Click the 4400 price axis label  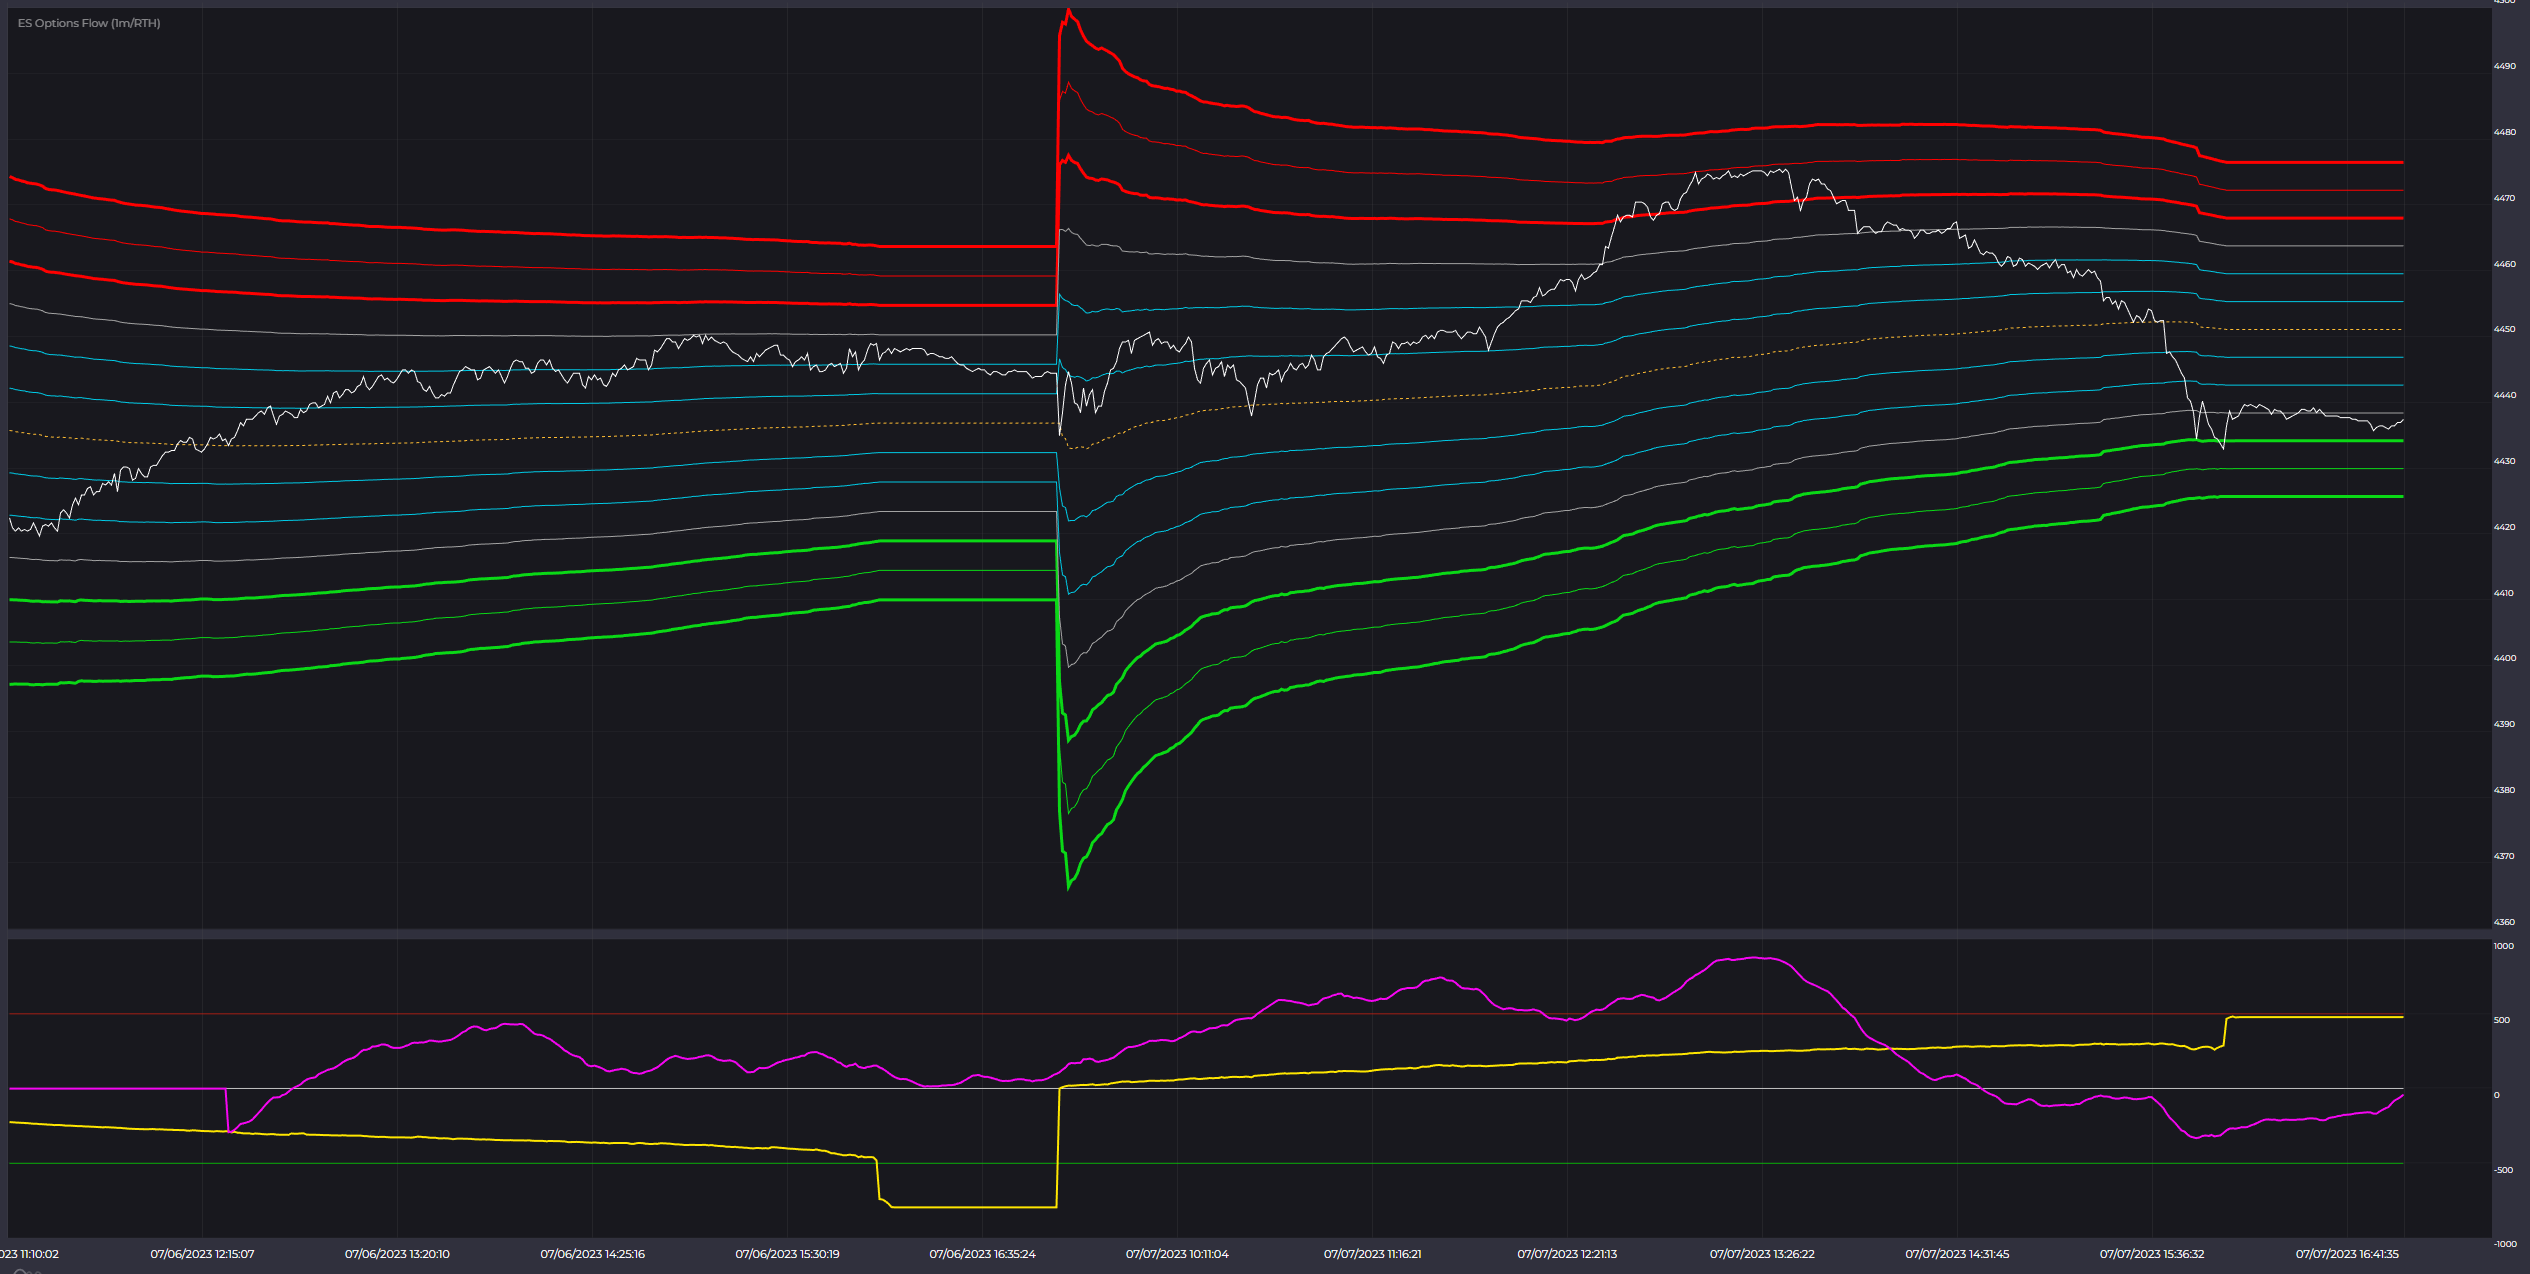[2504, 658]
